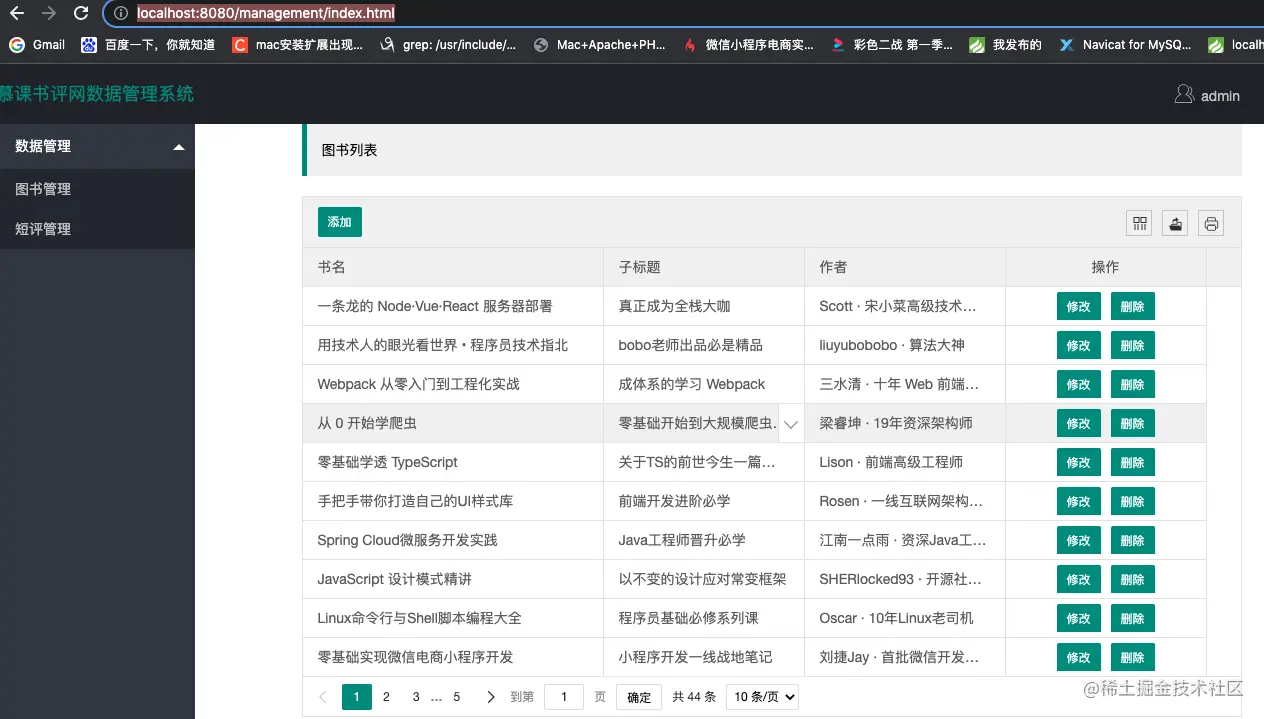This screenshot has height=719, width=1264.
Task: Go to page 5
Action: [457, 697]
